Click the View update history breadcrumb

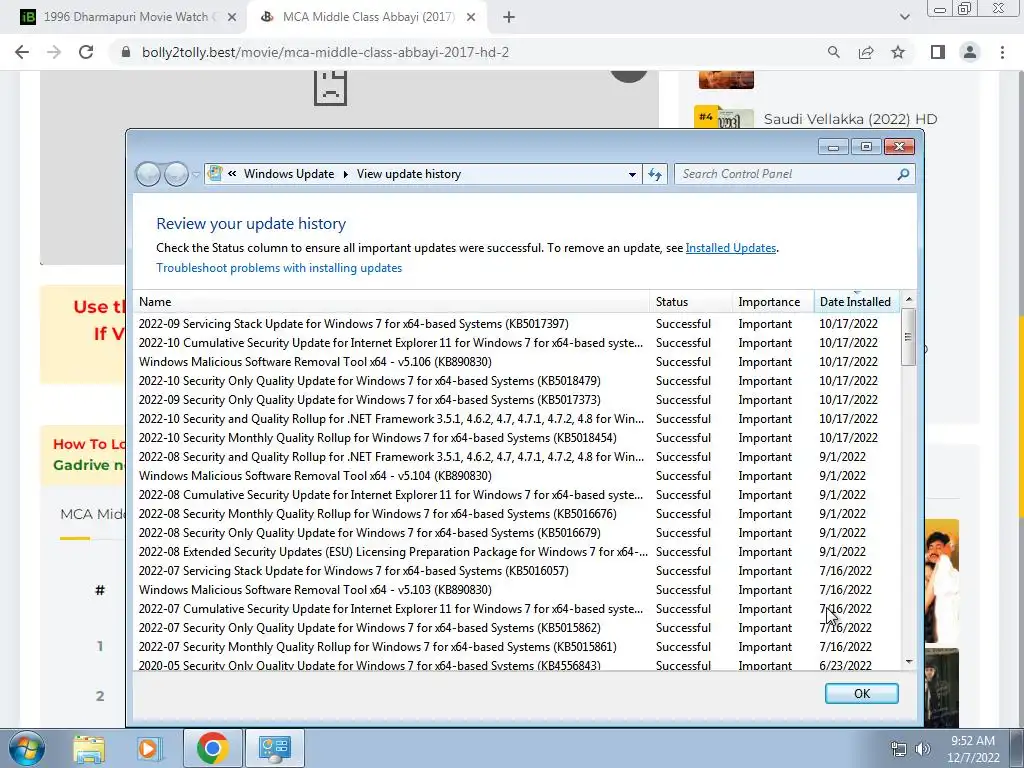click(409, 174)
